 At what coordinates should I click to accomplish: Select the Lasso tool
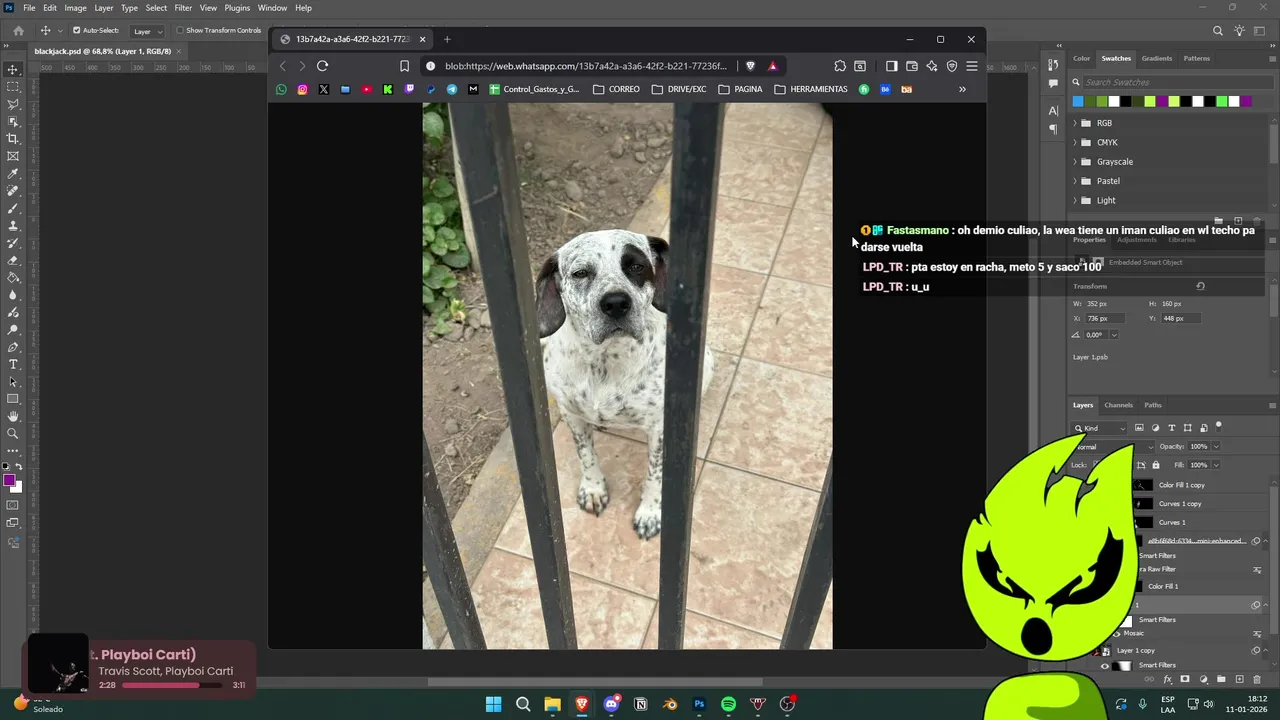pos(13,104)
